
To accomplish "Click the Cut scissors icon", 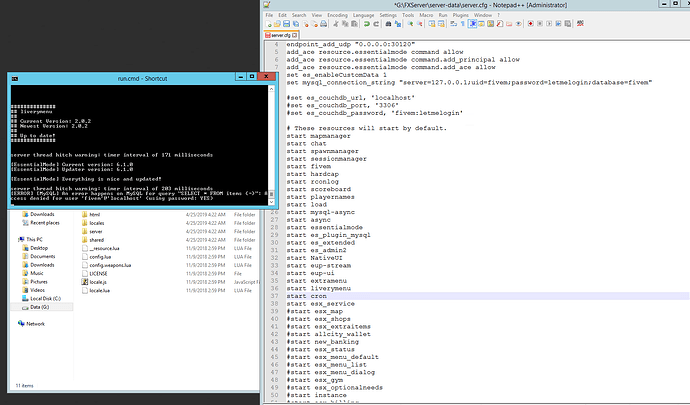I will pos(335,24).
